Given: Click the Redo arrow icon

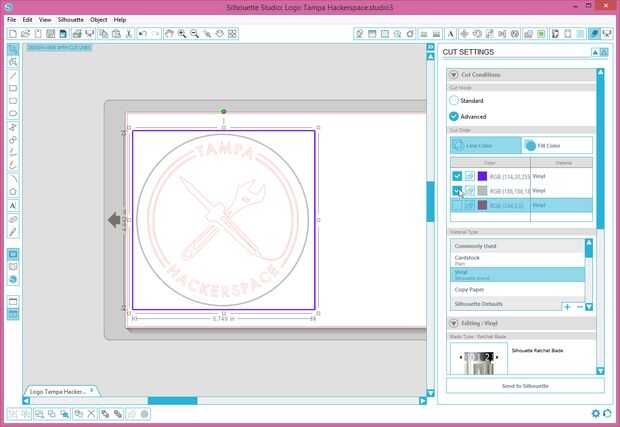Looking at the screenshot, I should click(155, 34).
